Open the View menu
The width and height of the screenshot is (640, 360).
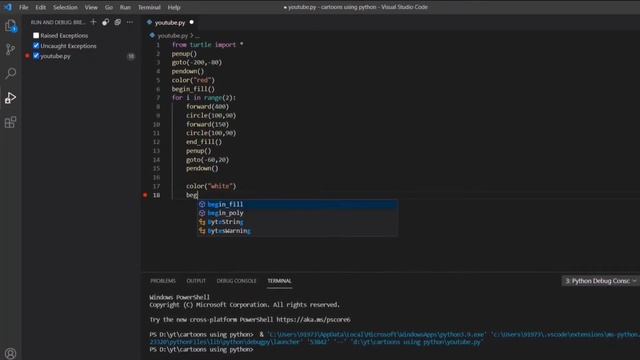tap(91, 7)
